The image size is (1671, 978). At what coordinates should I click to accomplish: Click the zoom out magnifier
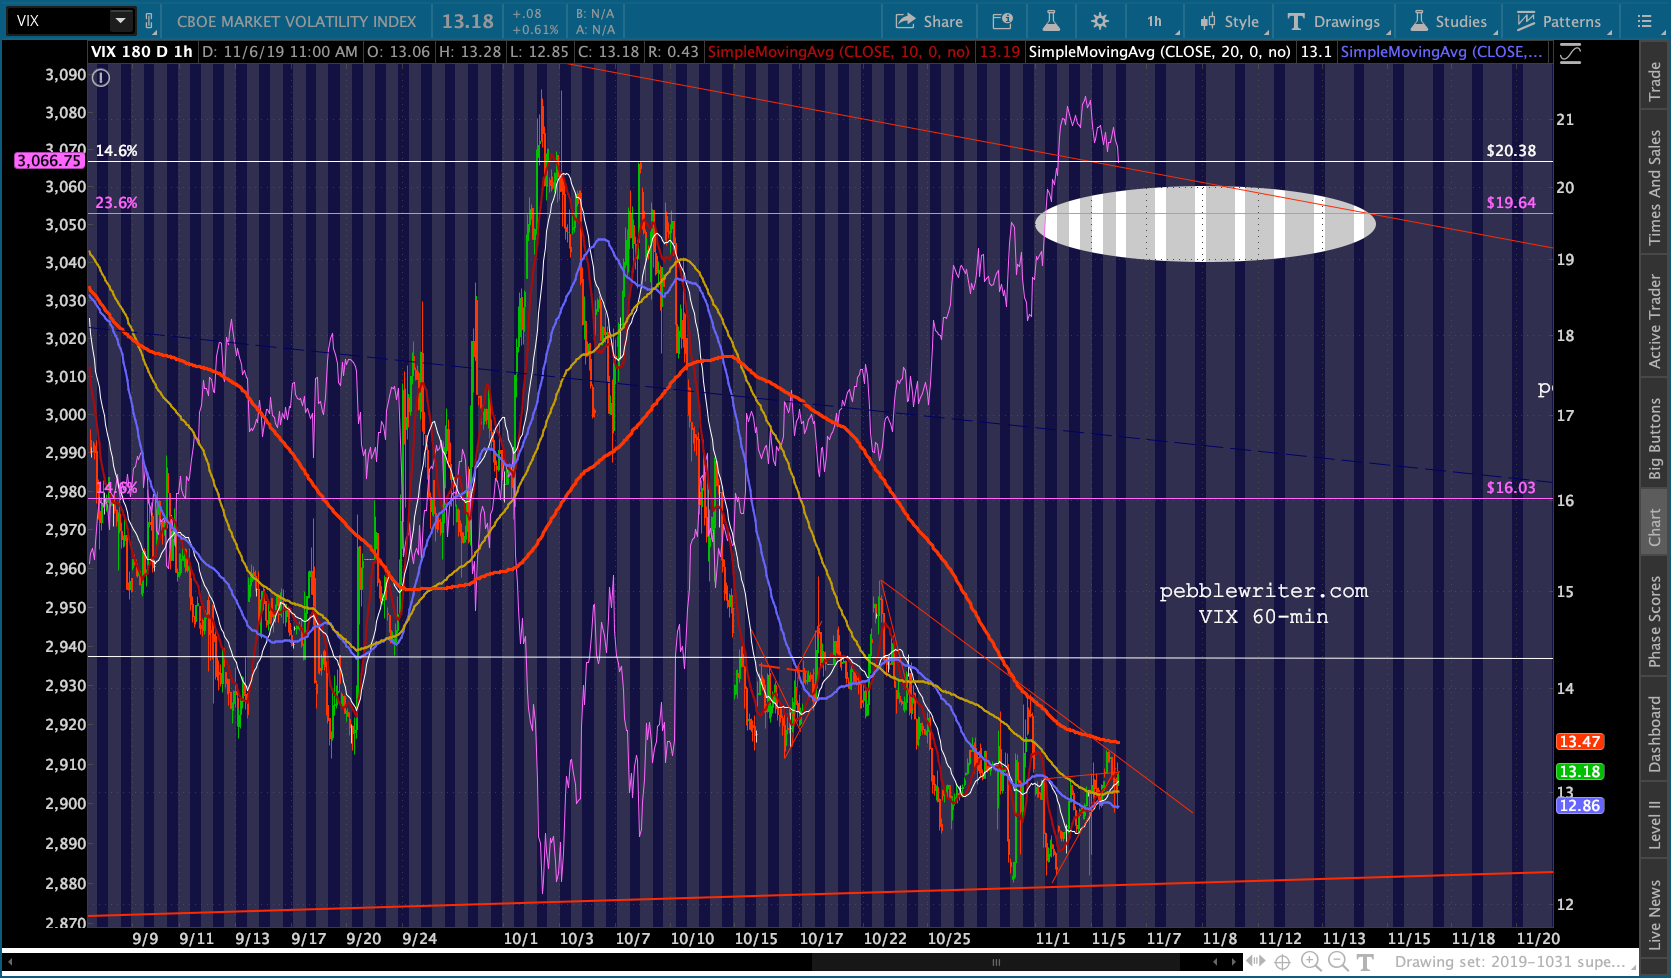tap(1338, 962)
